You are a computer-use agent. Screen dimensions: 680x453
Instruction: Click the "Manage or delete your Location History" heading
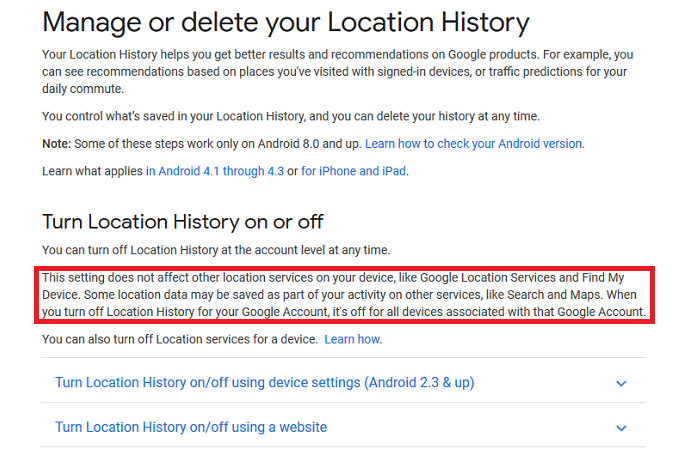coord(285,21)
